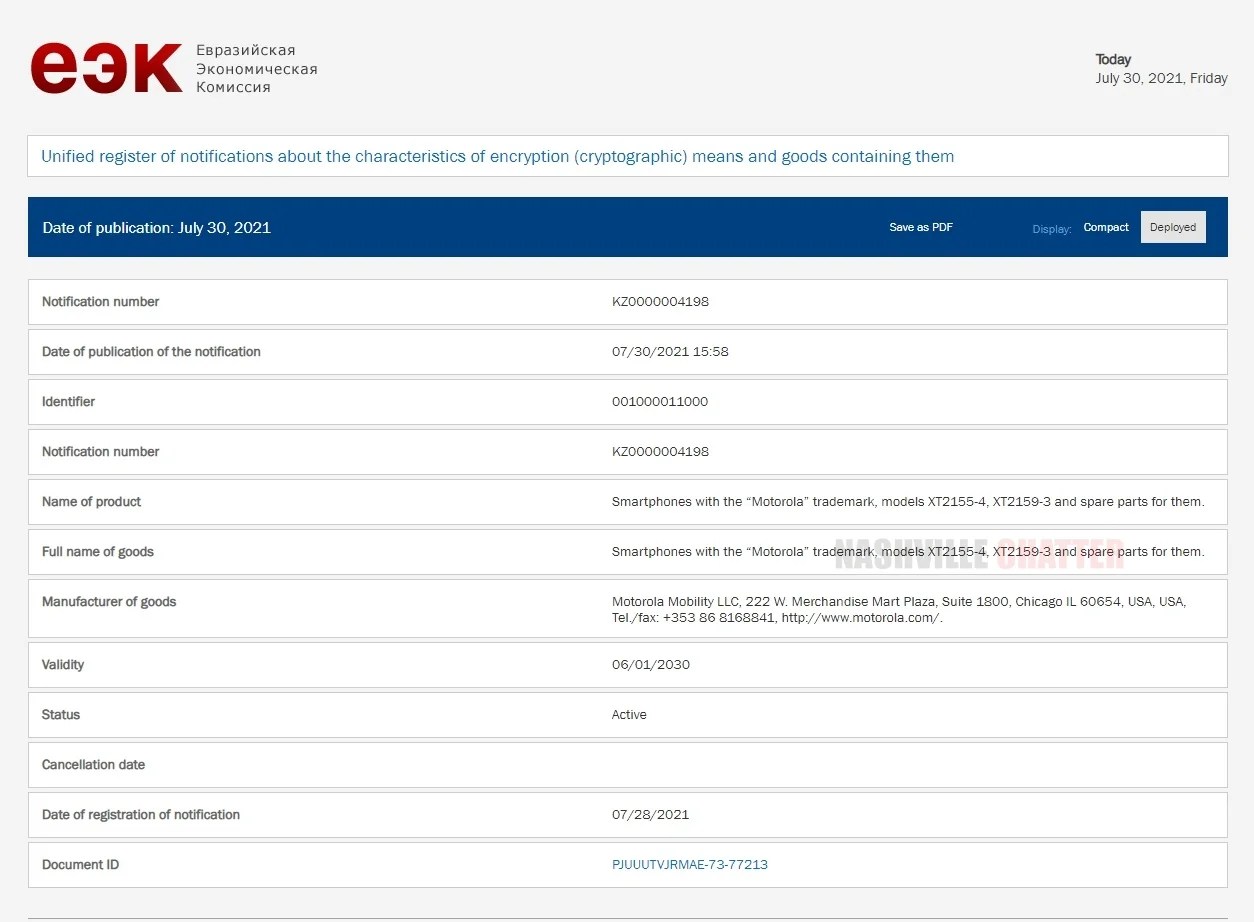Open Document ID link PJUUUTVJRMAE-73-77213
The image size is (1254, 922).
(x=690, y=864)
